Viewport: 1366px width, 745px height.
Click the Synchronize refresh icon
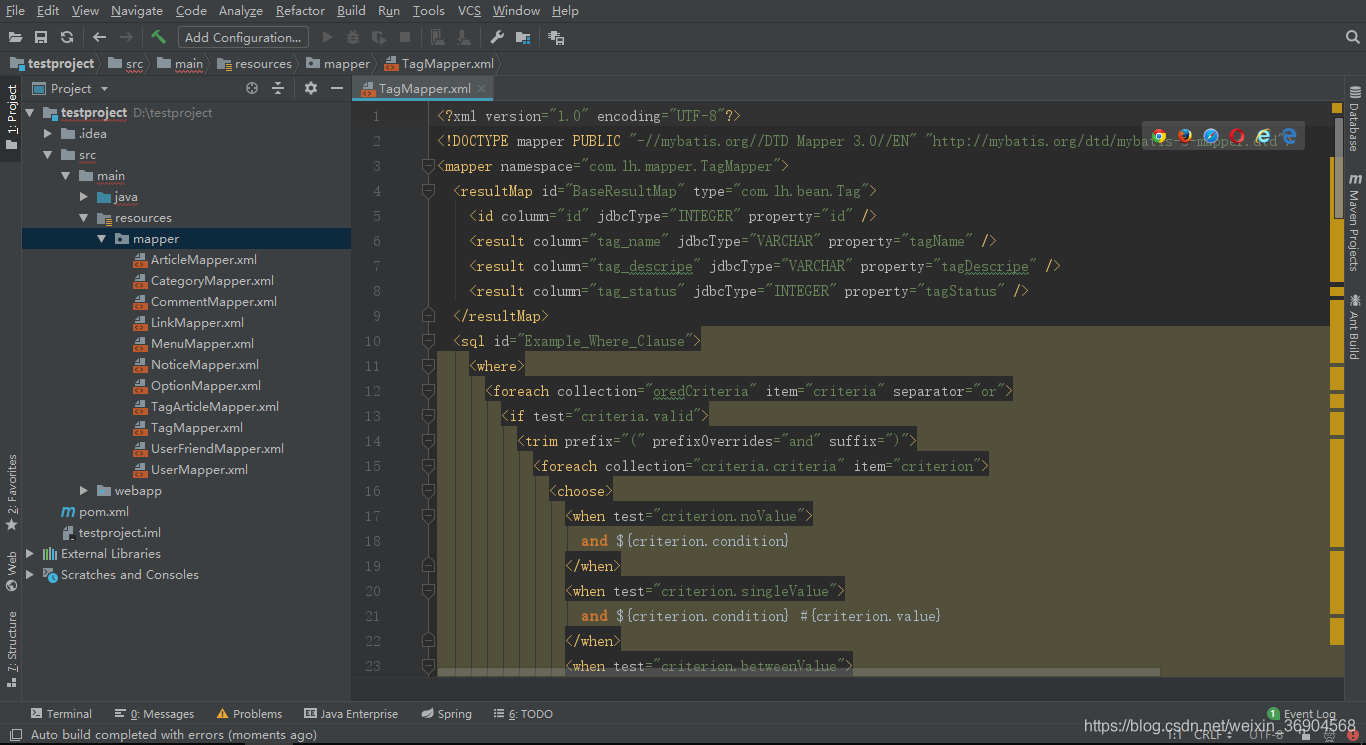(67, 37)
